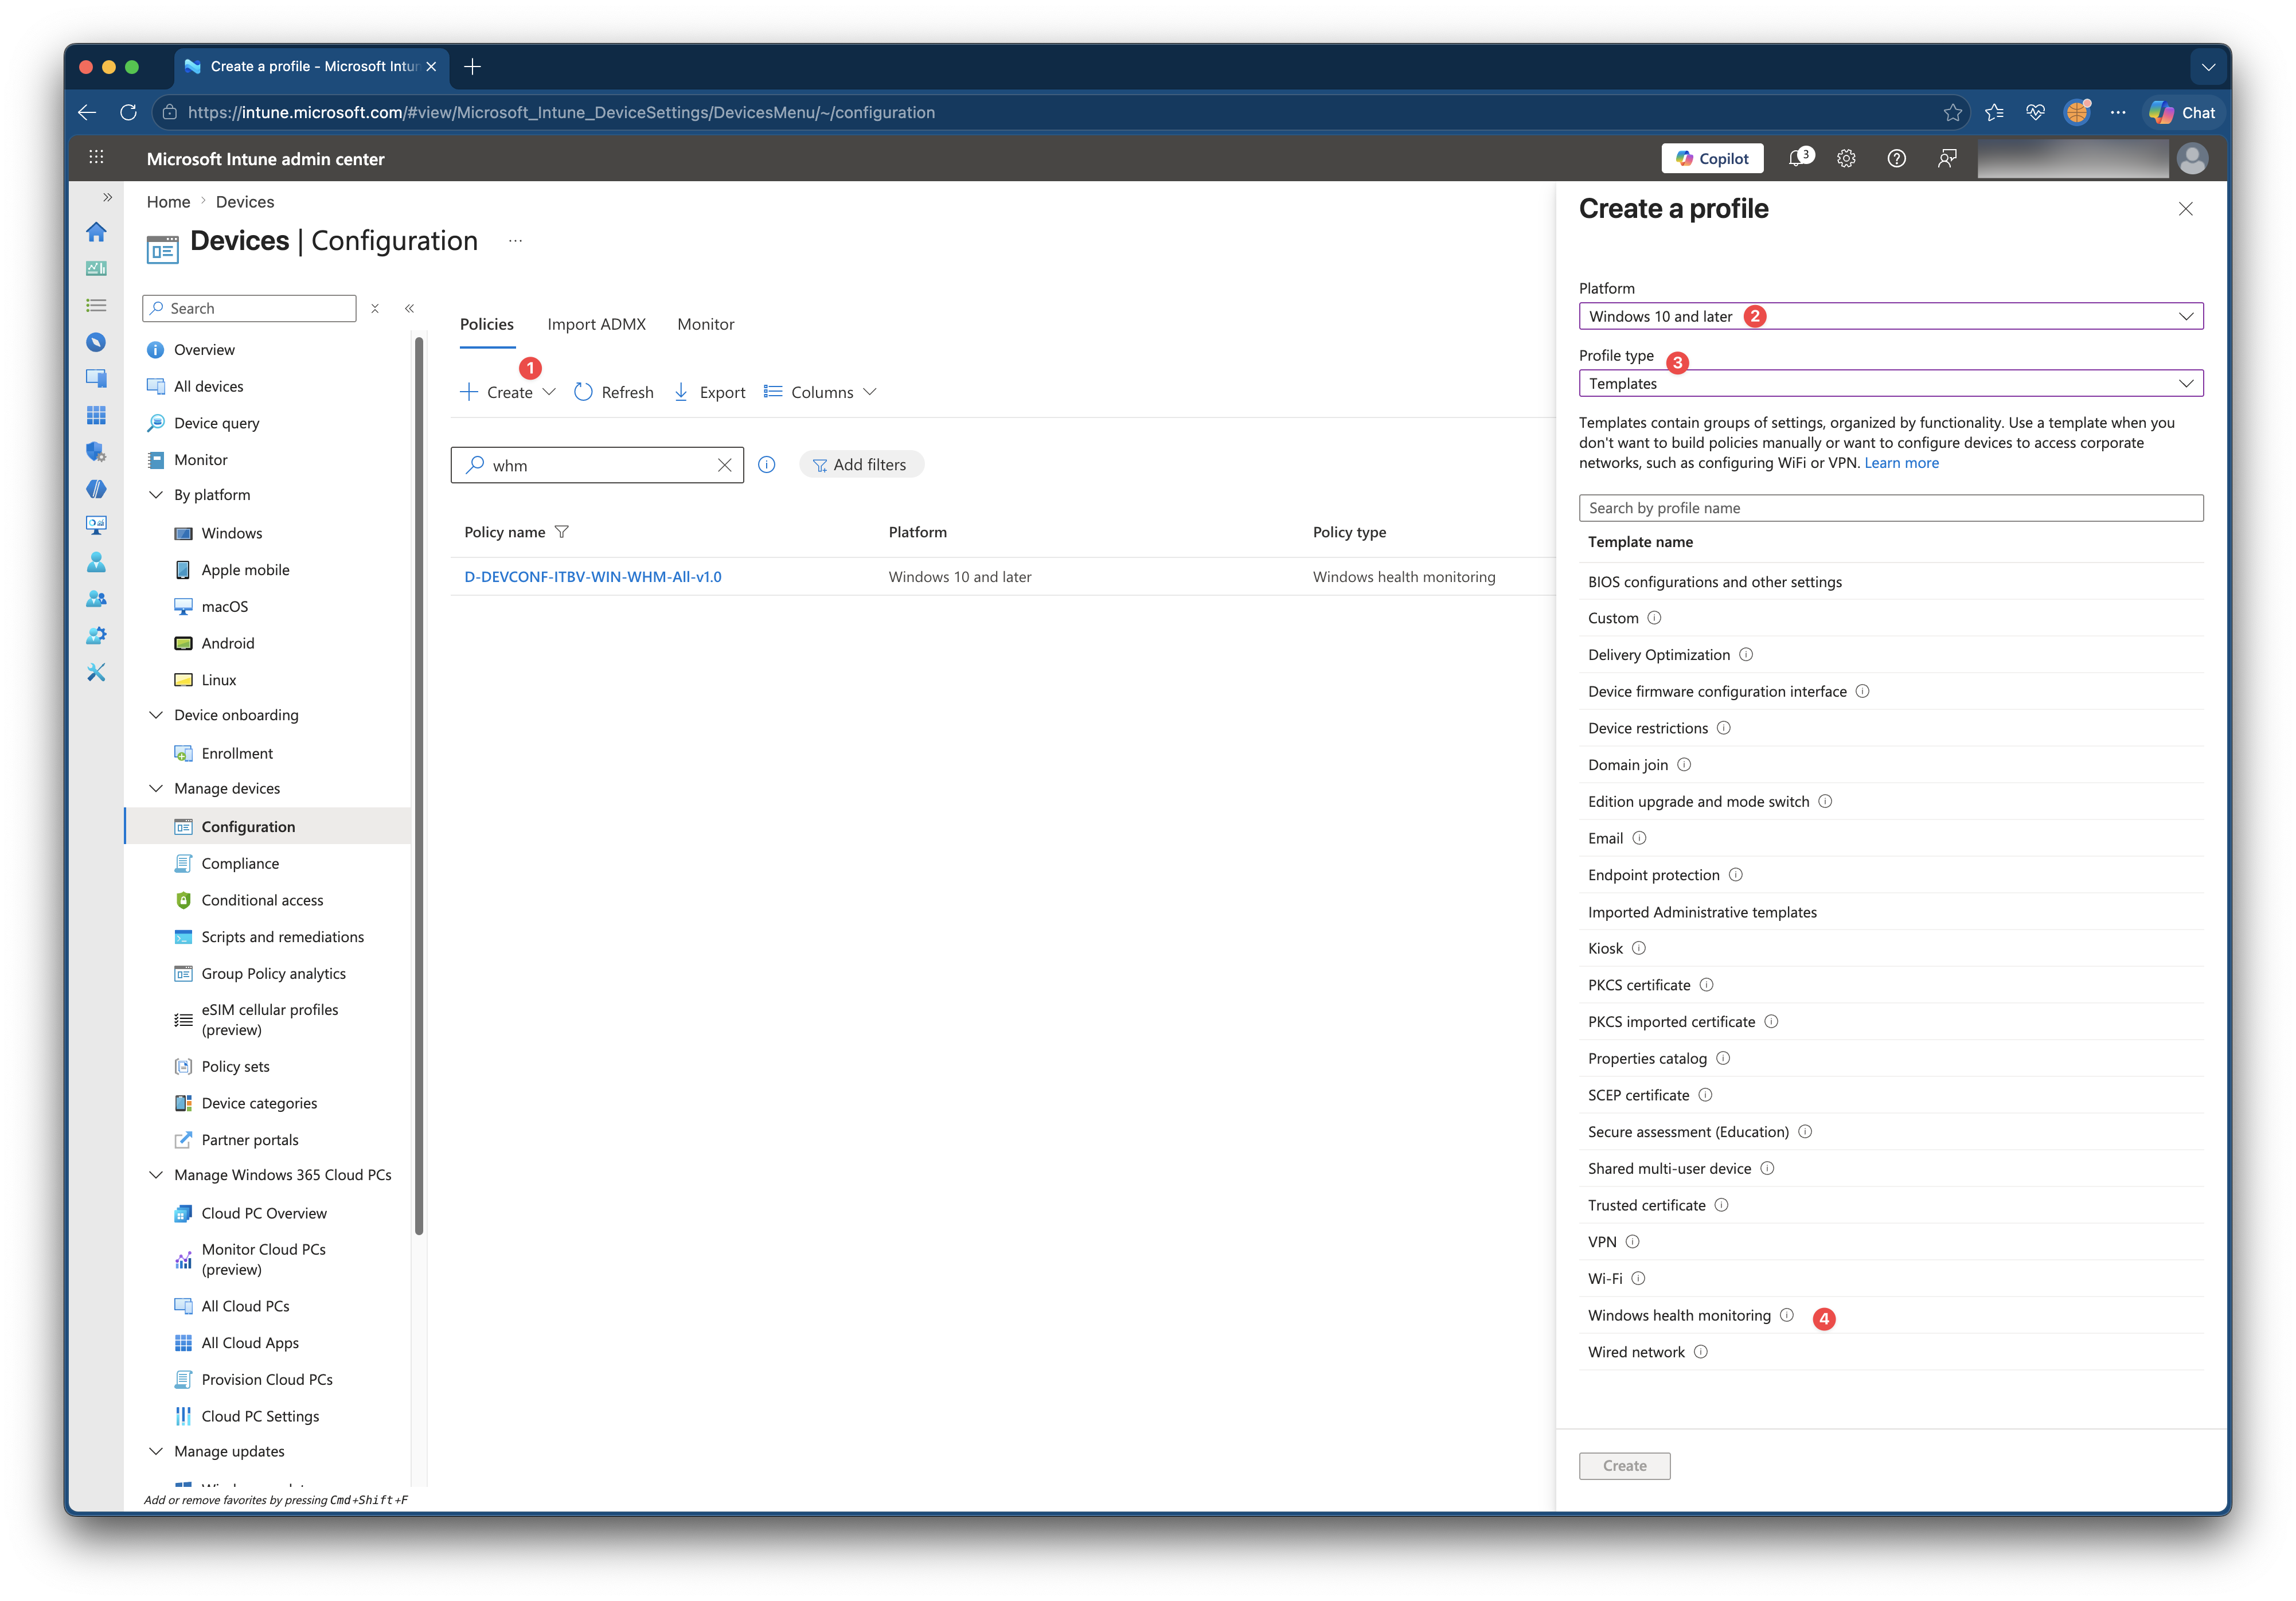Click the Copilot button in header
This screenshot has width=2296, height=1601.
click(1712, 158)
